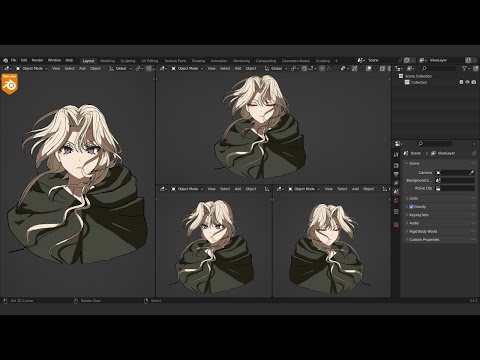Screen dimensions: 480x360
Task: Open Select menu in left viewport header
Action: point(69,68)
